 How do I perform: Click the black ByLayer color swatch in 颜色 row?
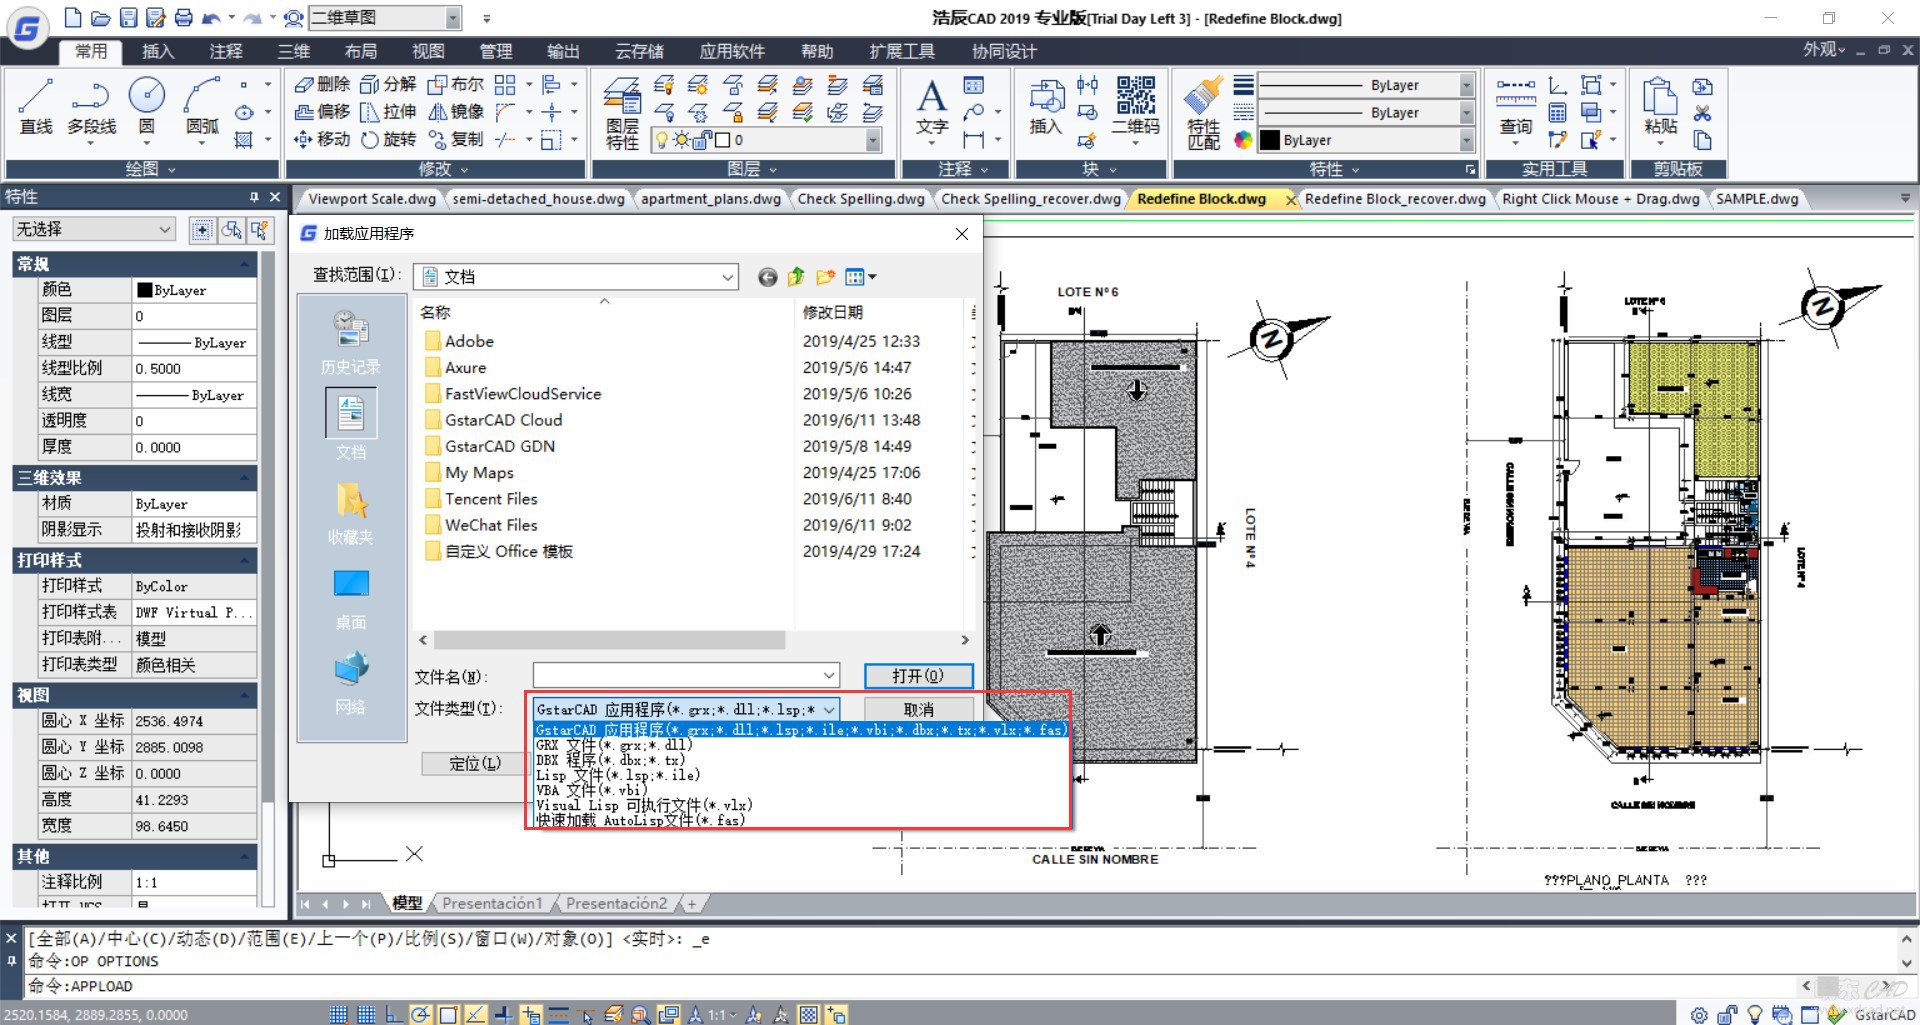(145, 290)
